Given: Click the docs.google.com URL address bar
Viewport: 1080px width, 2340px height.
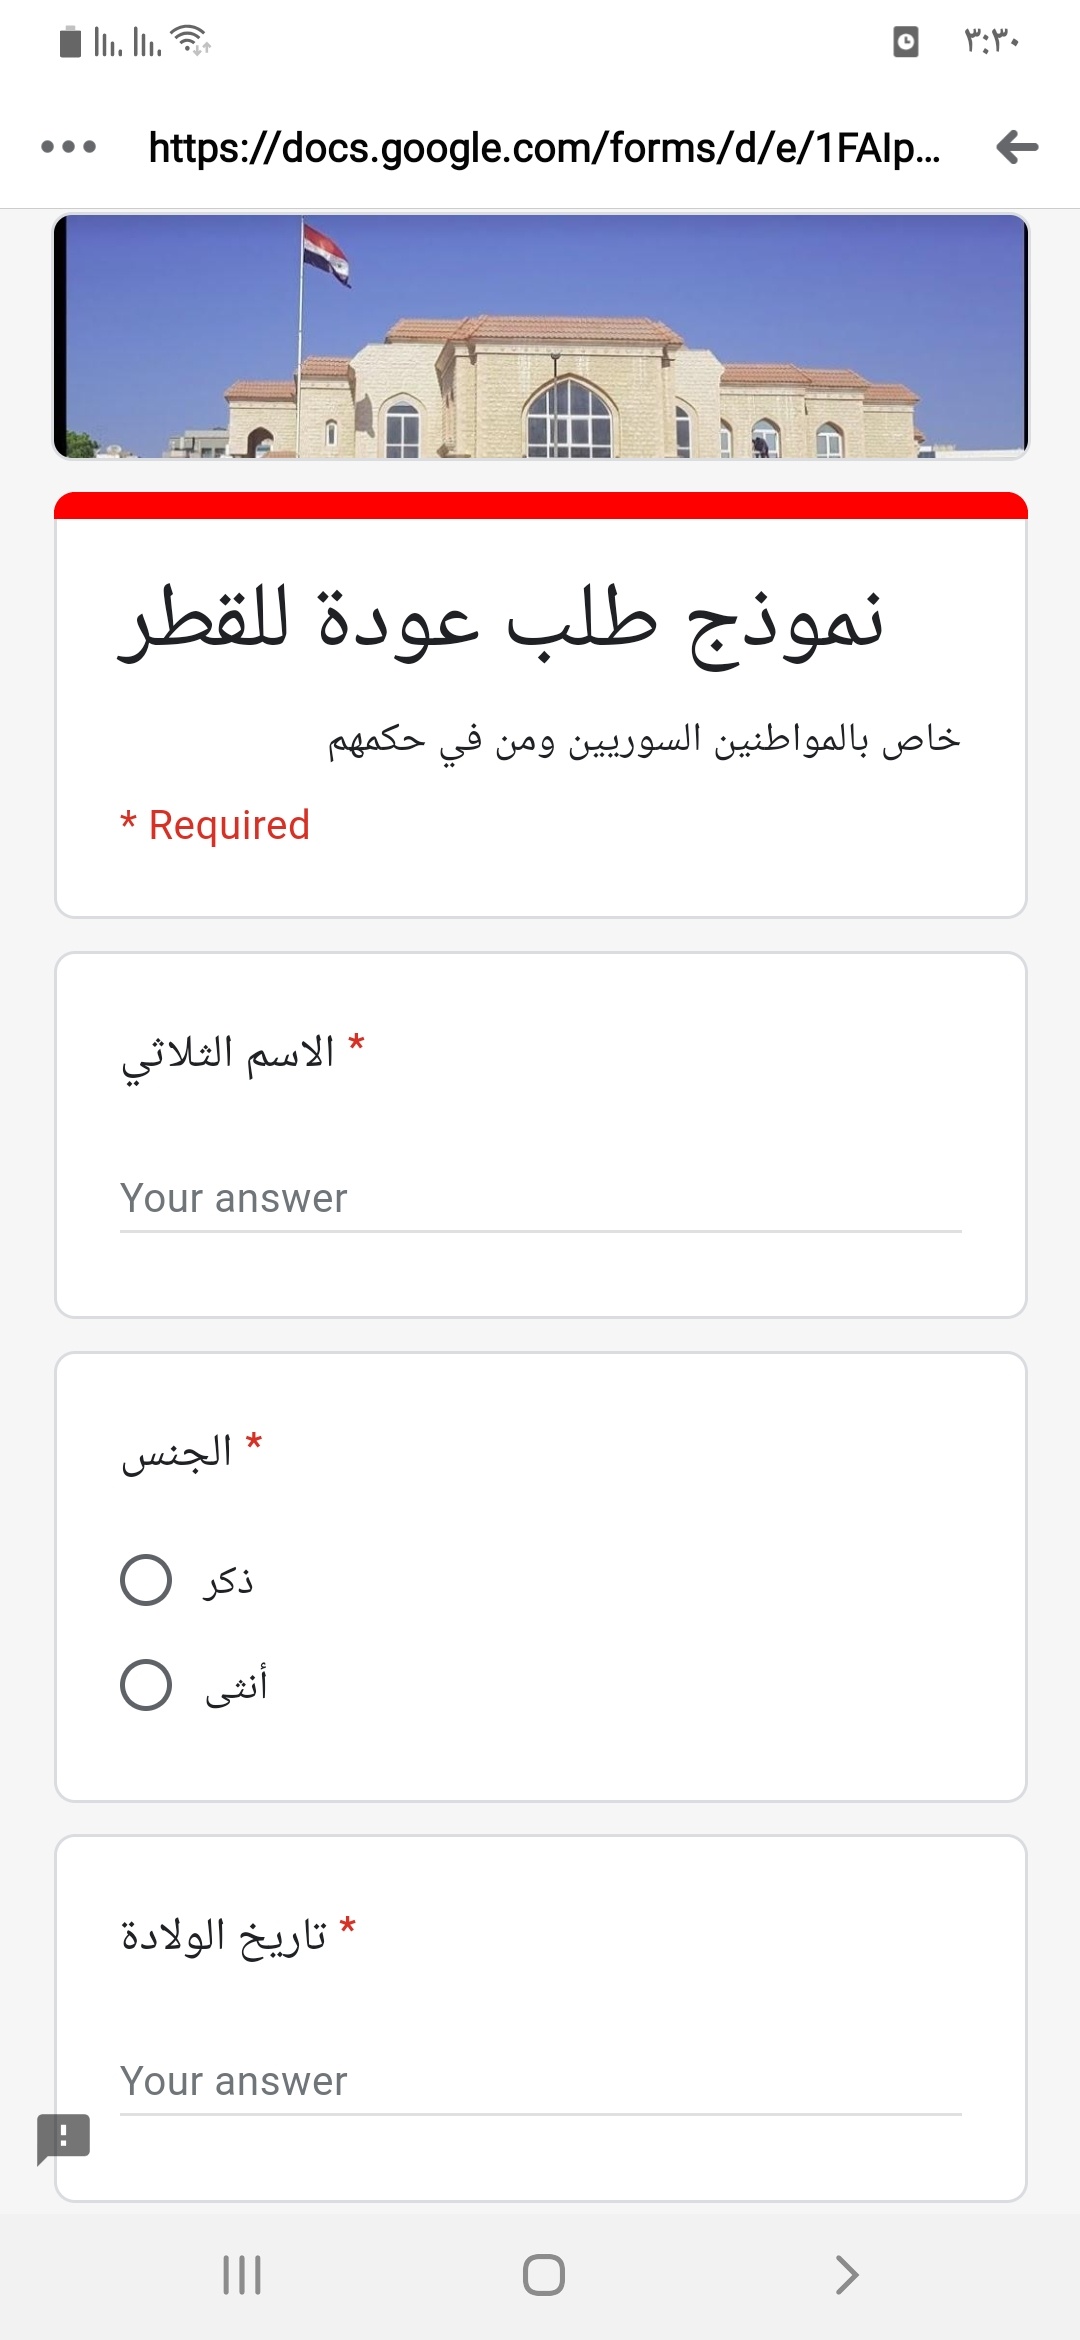Looking at the screenshot, I should [x=545, y=147].
